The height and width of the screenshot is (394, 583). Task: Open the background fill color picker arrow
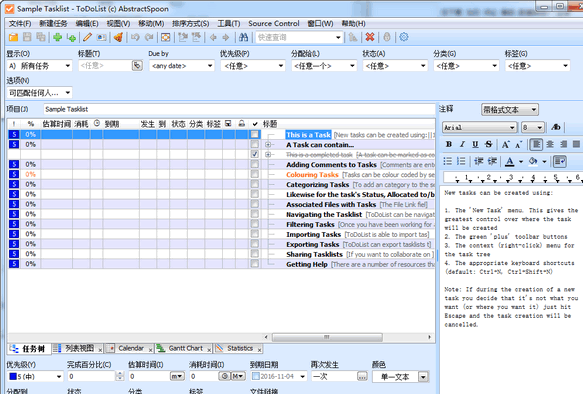pyautogui.click(x=544, y=161)
